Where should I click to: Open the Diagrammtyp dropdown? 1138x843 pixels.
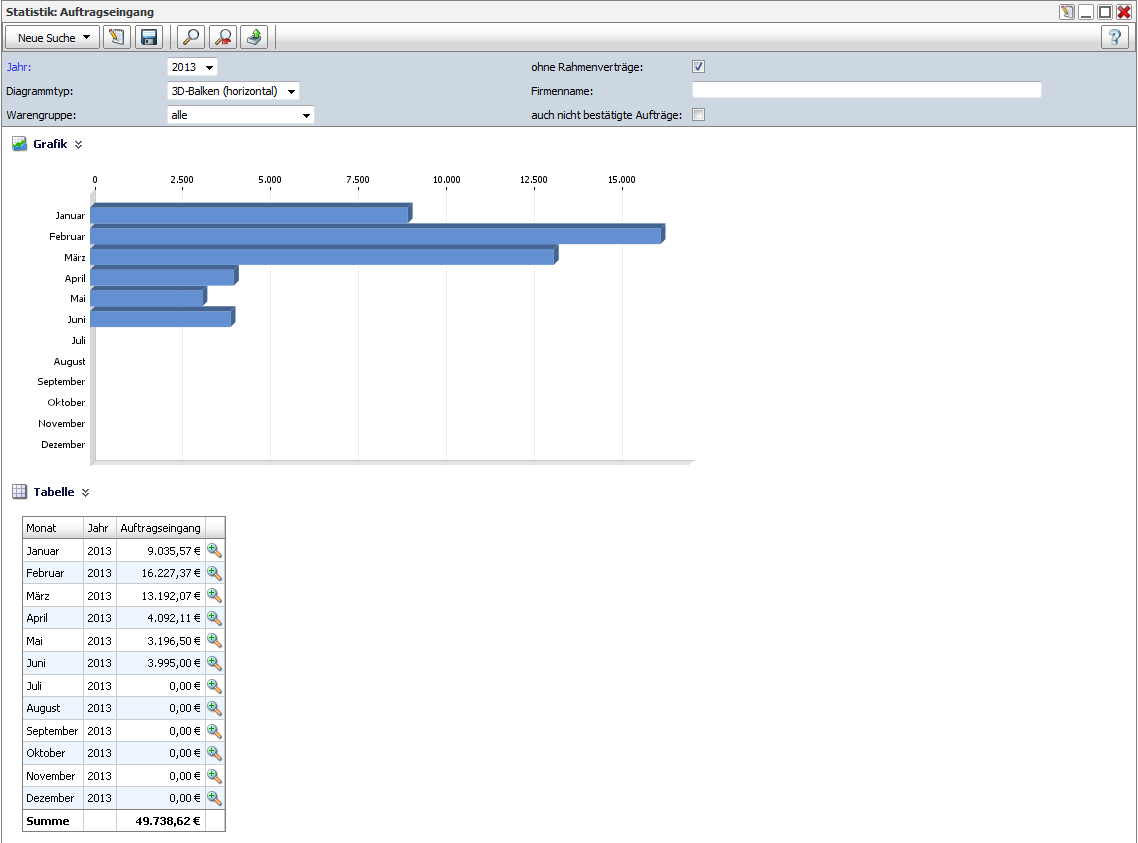point(233,91)
